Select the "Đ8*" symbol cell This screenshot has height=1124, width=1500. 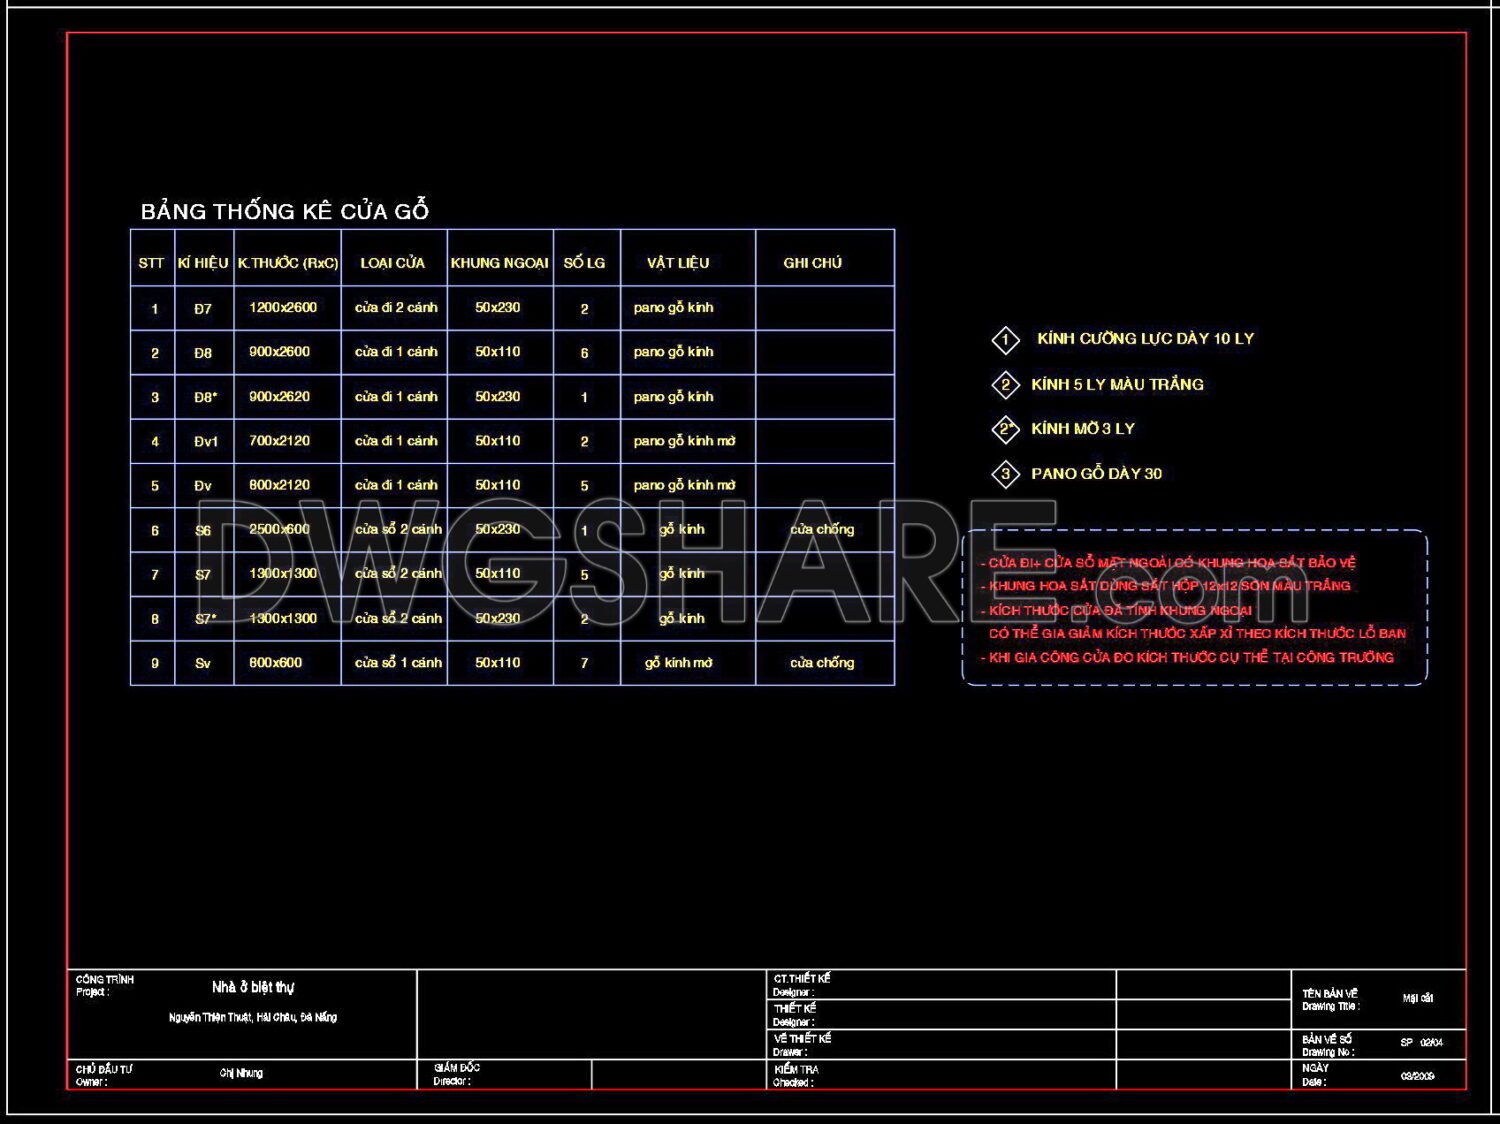(205, 397)
